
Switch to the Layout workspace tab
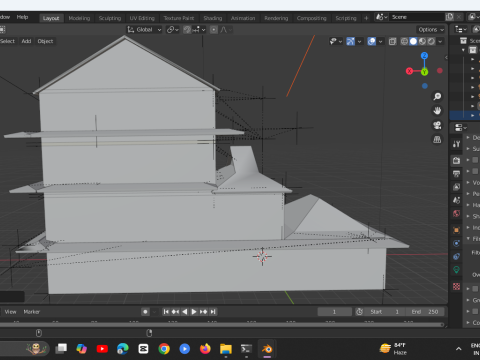[x=51, y=18]
